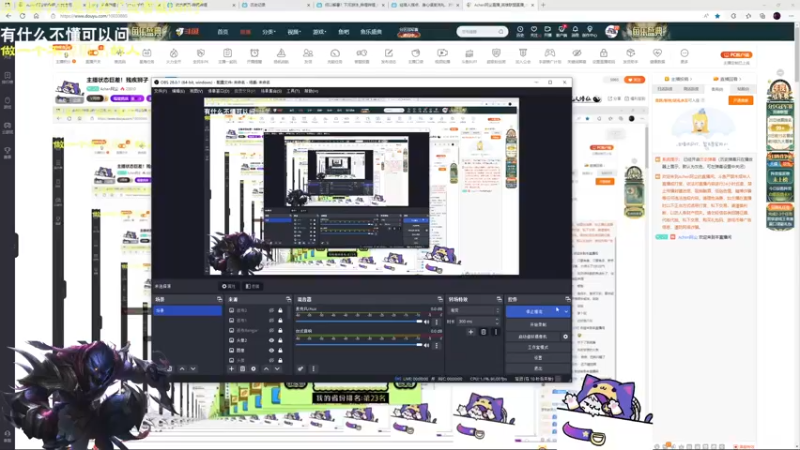Open mixer footer three-dot menu
This screenshot has height=450, width=800.
tap(313, 368)
